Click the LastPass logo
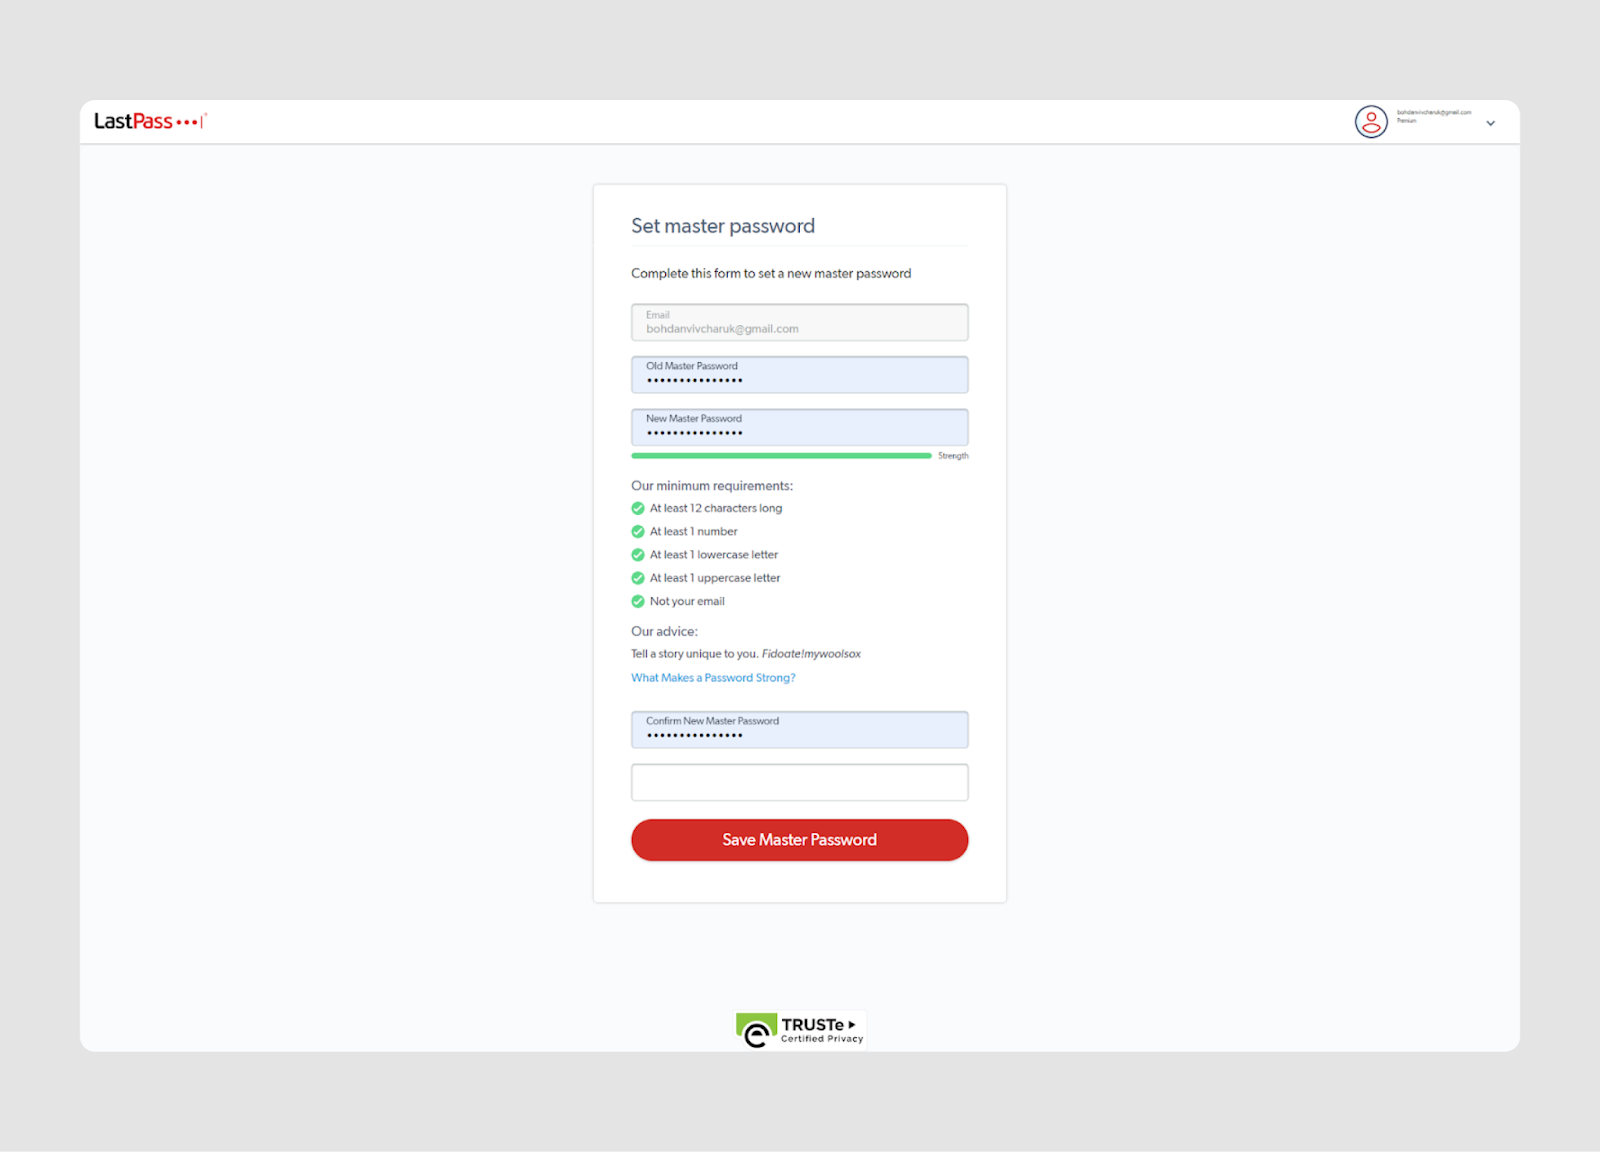The width and height of the screenshot is (1600, 1152). pos(150,121)
